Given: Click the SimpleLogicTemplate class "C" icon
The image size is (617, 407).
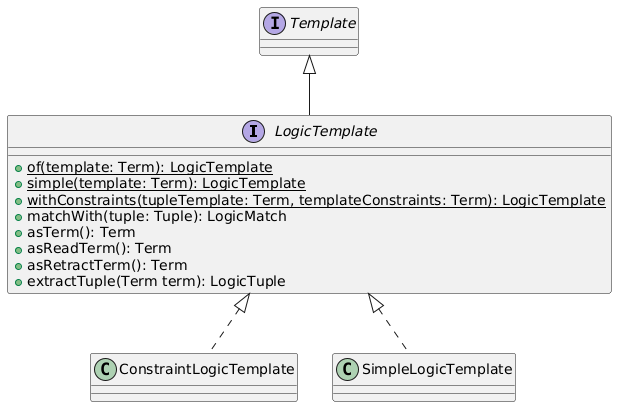Looking at the screenshot, I should coord(346,369).
